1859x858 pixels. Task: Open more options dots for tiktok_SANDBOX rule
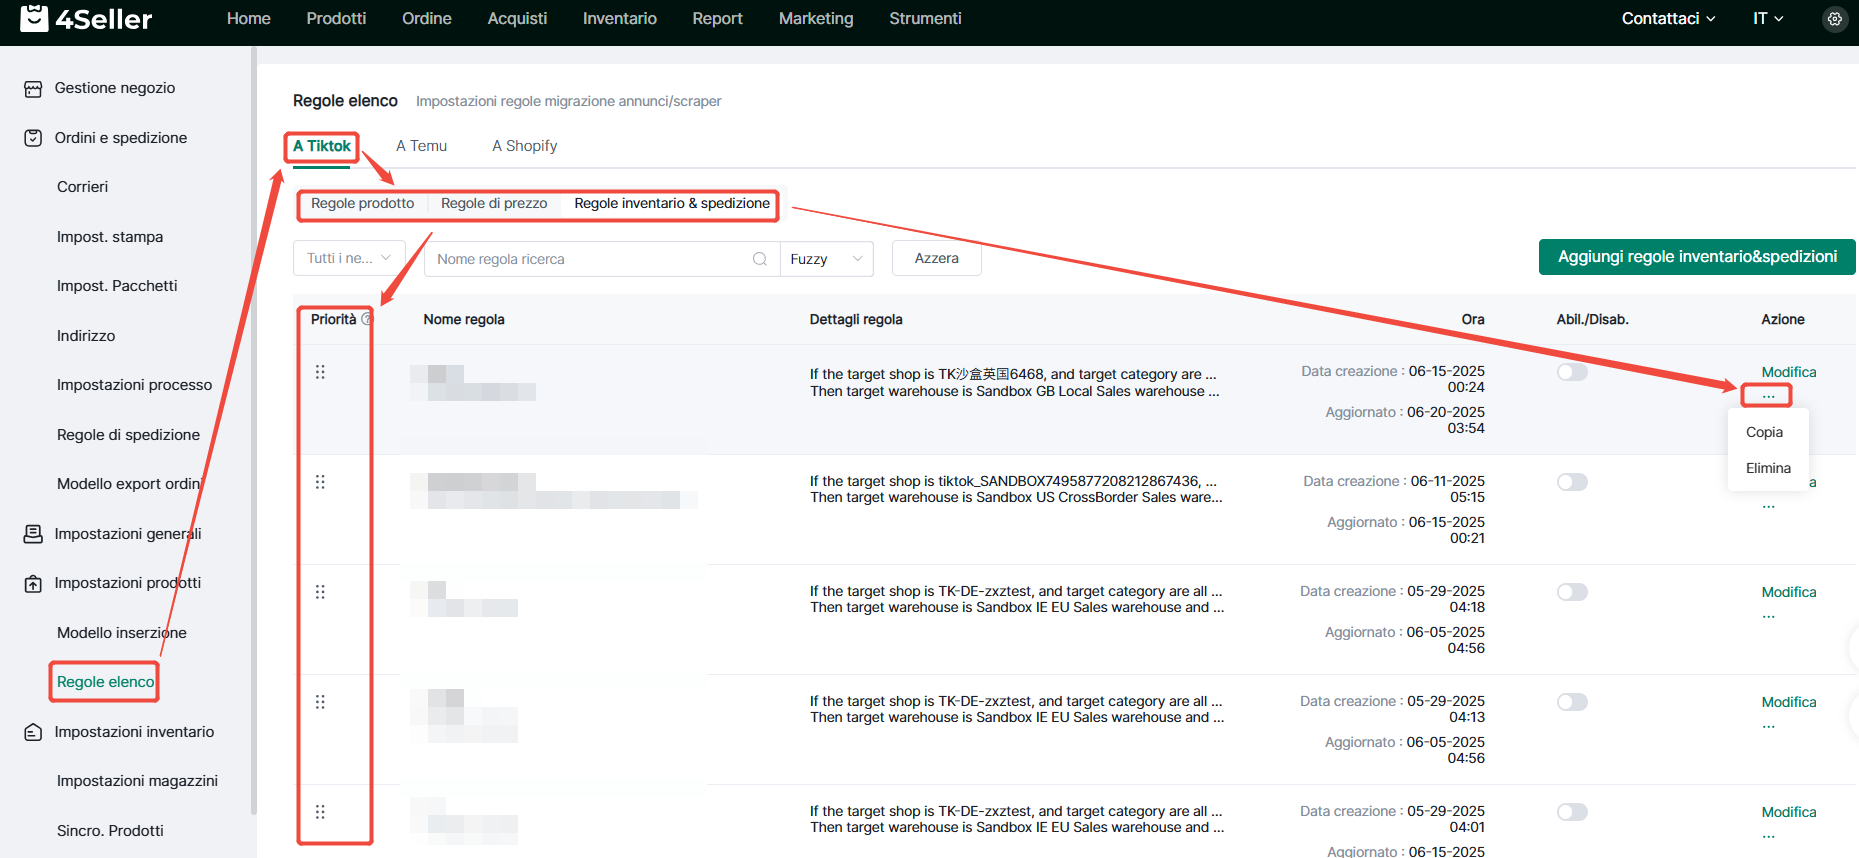[x=1768, y=506]
